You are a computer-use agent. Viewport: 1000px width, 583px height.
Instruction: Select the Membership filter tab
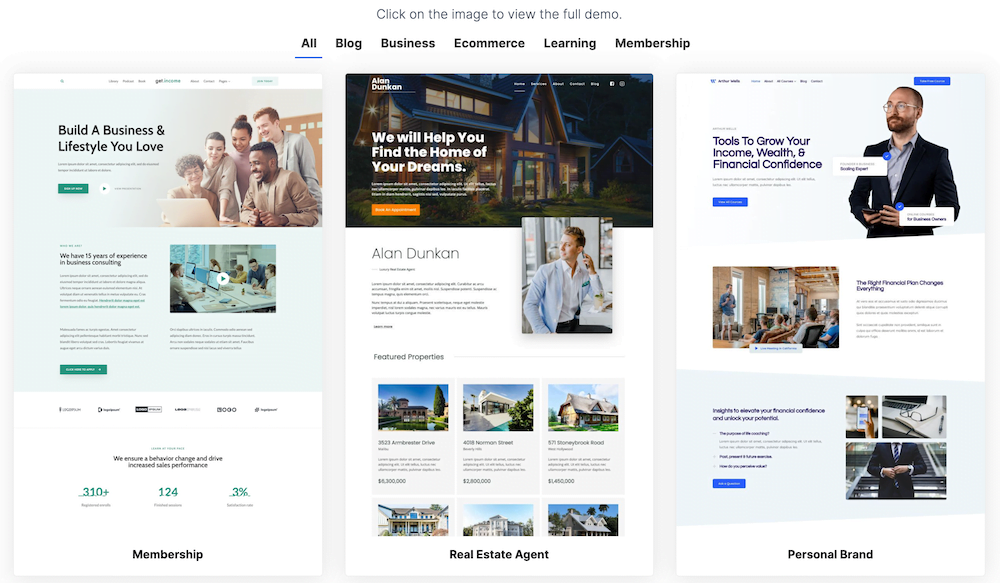(x=652, y=43)
